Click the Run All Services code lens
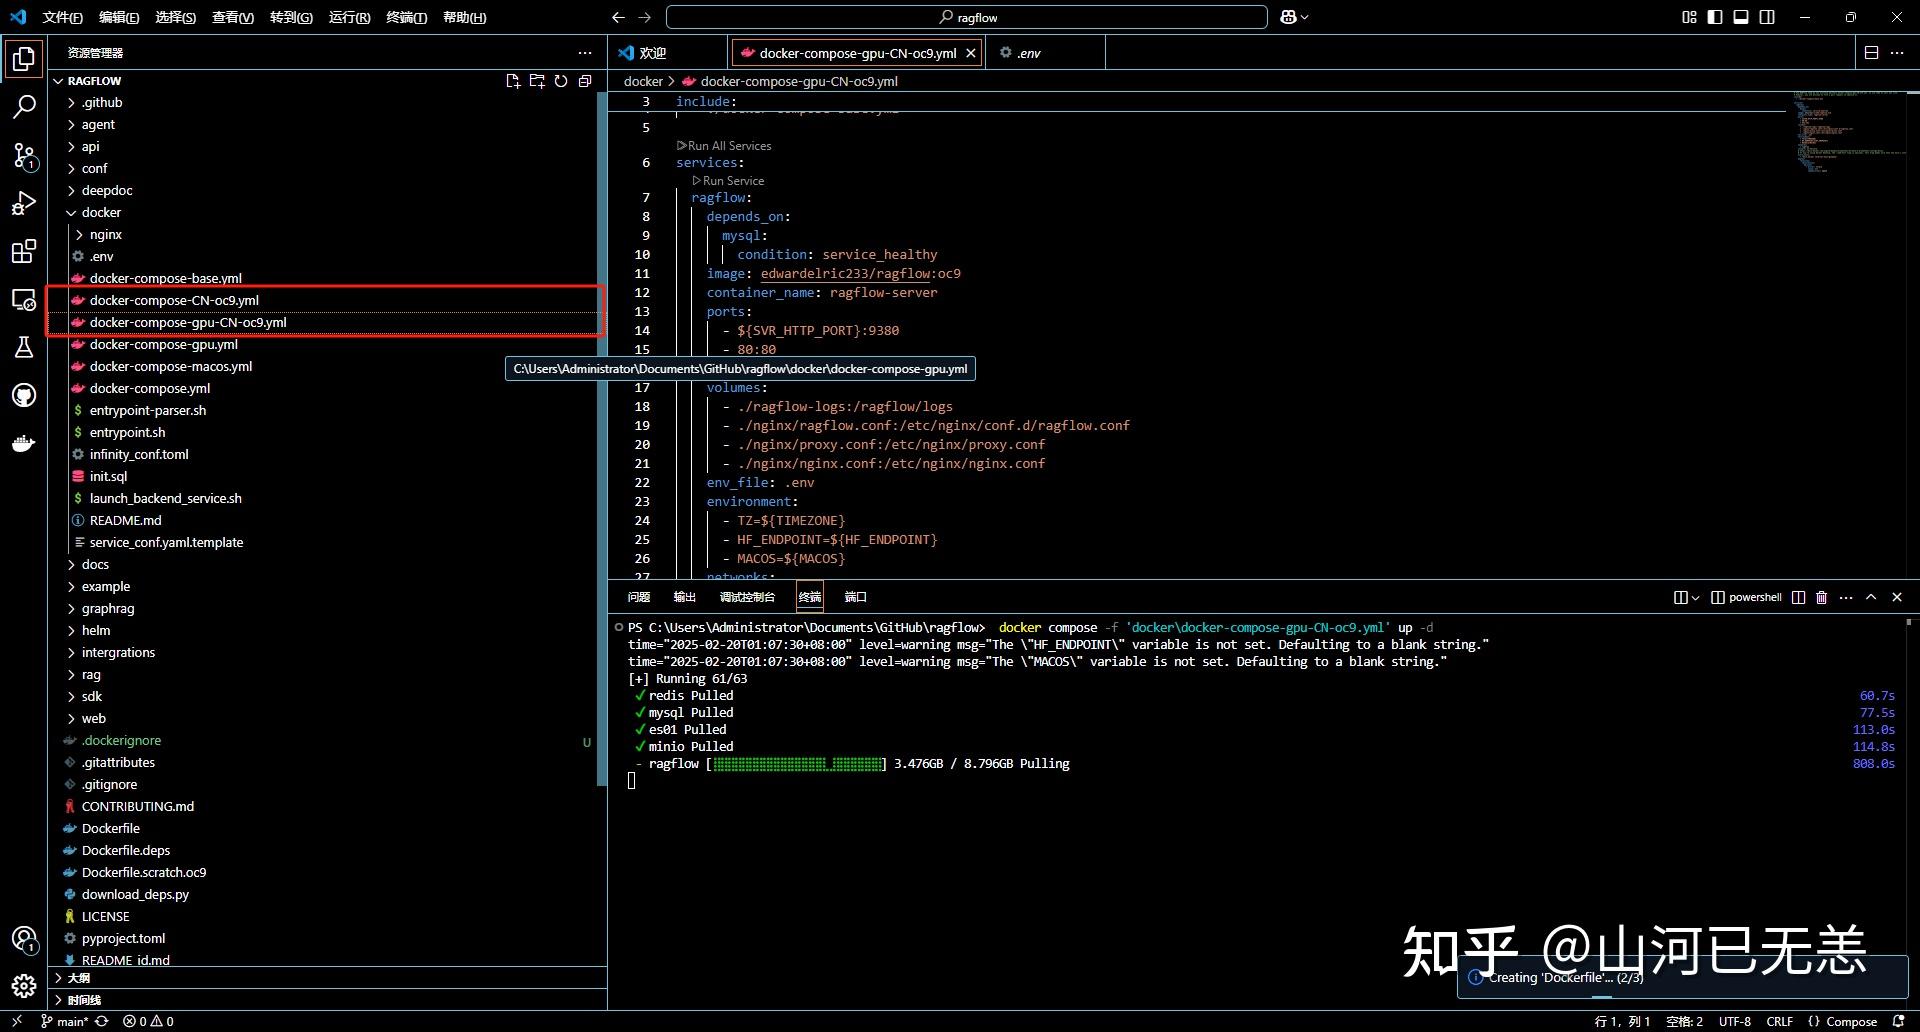 724,146
